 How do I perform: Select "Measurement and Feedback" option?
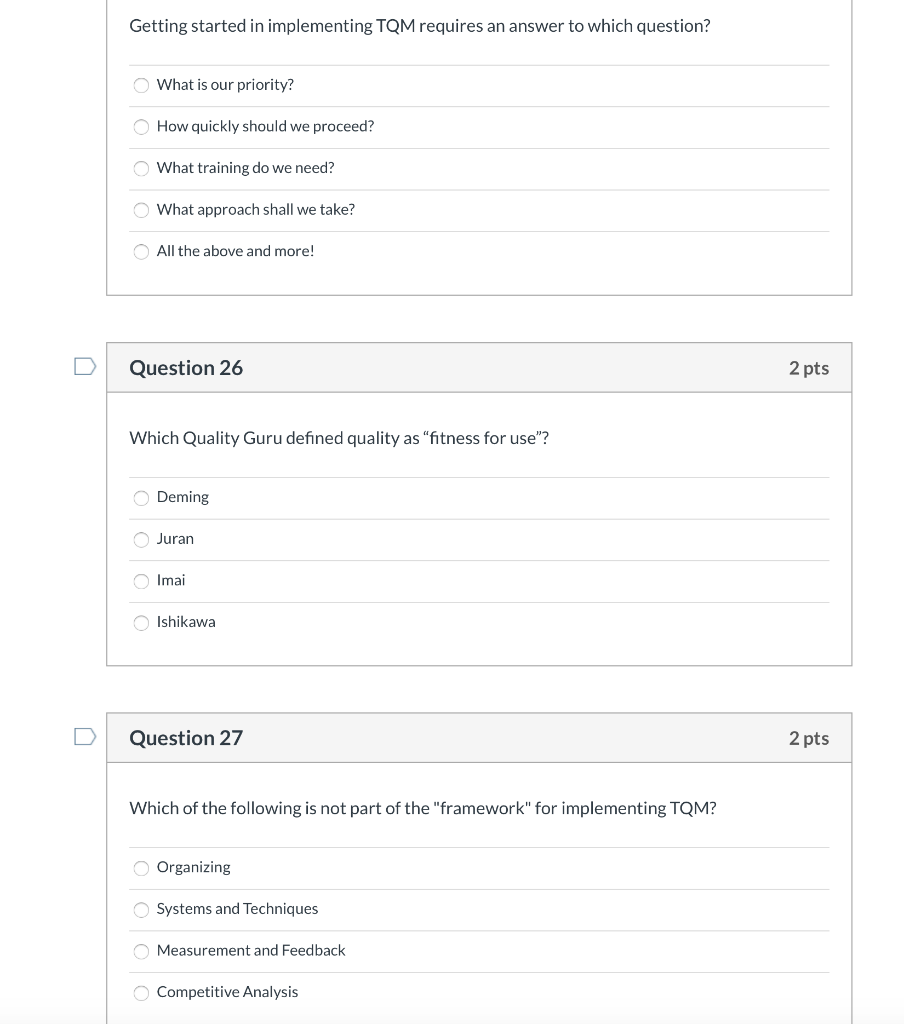(x=141, y=951)
